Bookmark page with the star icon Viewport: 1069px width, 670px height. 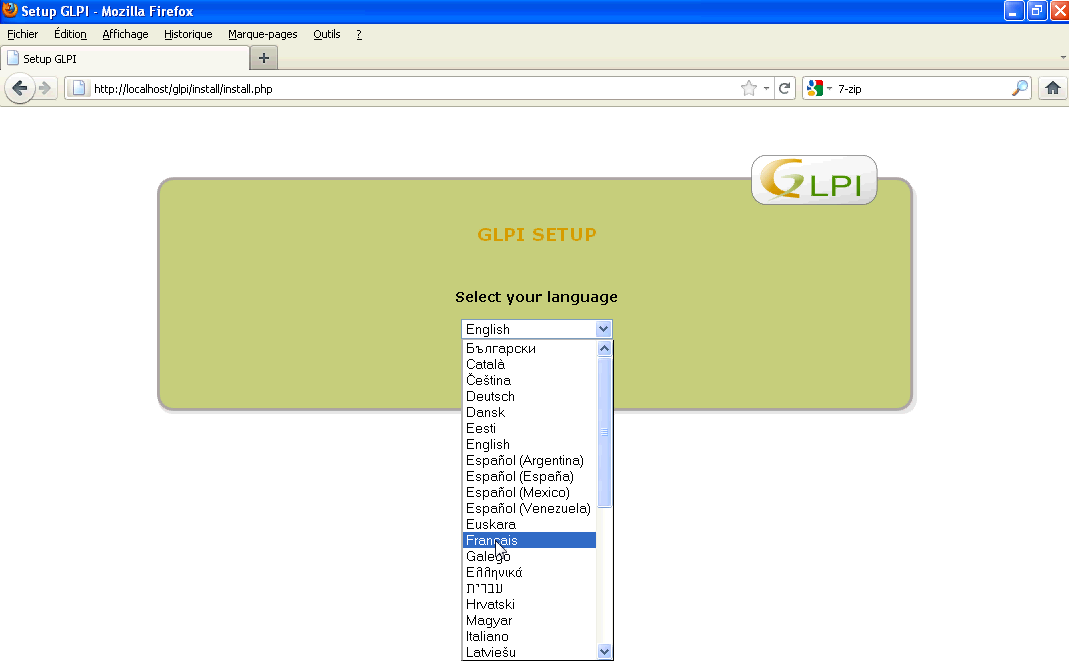click(749, 89)
